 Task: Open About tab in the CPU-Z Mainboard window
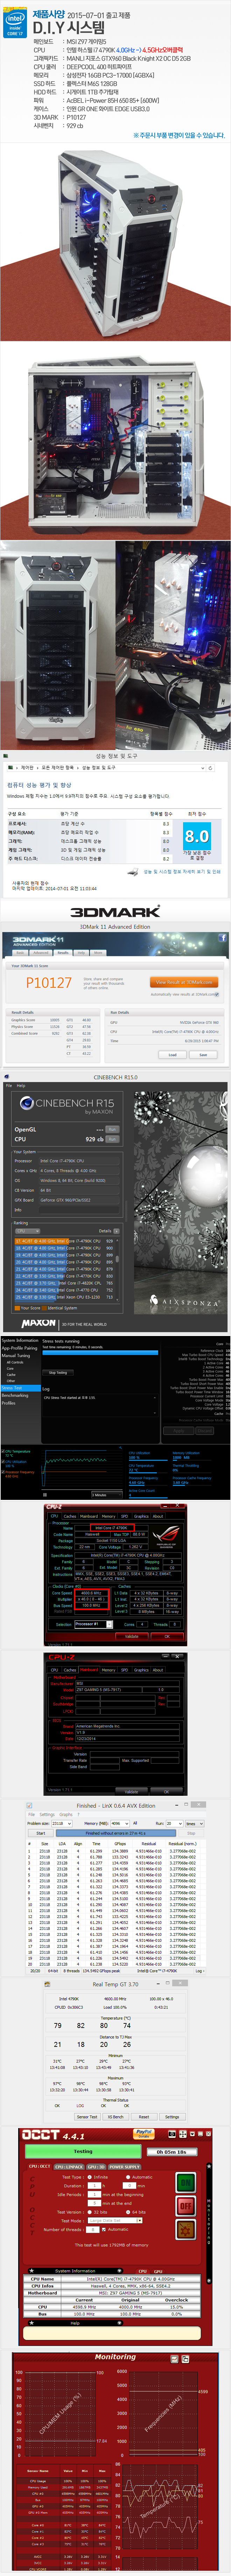(157, 1670)
